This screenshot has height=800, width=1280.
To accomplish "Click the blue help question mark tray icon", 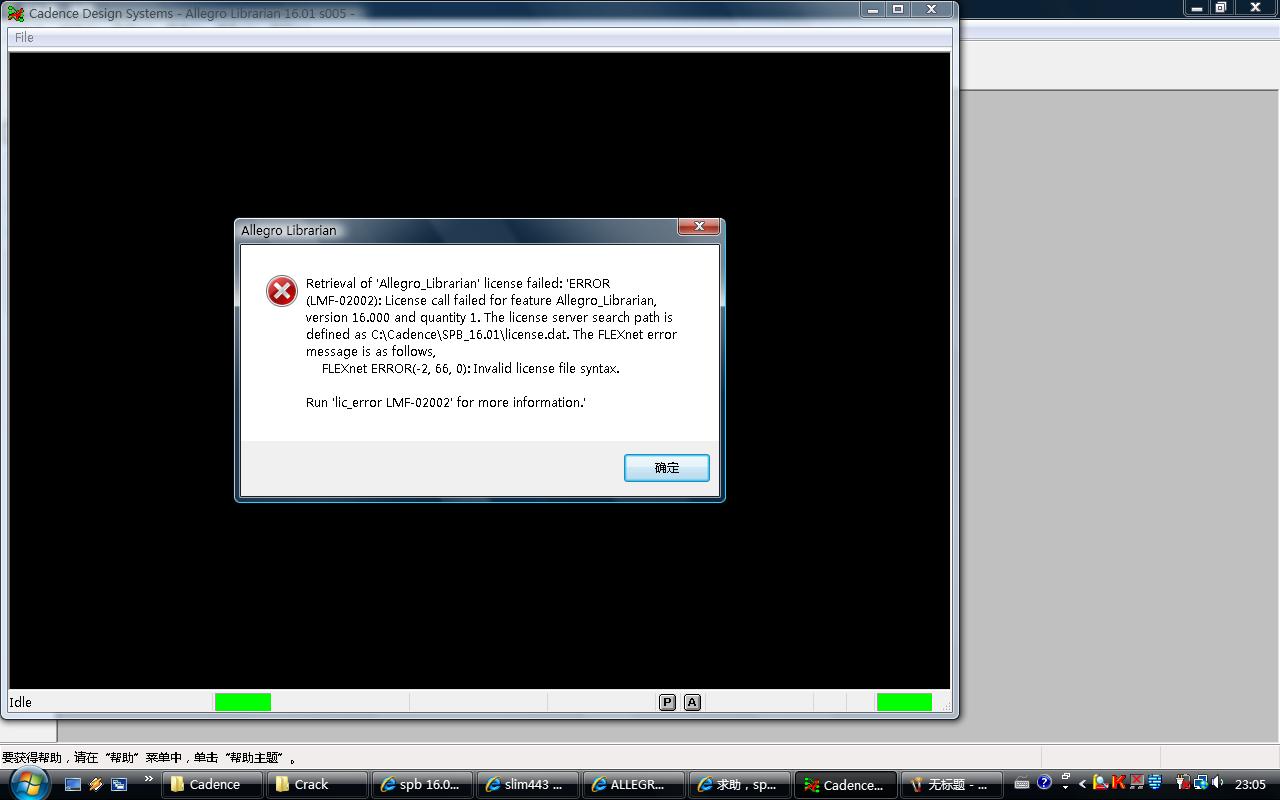I will click(x=1045, y=783).
